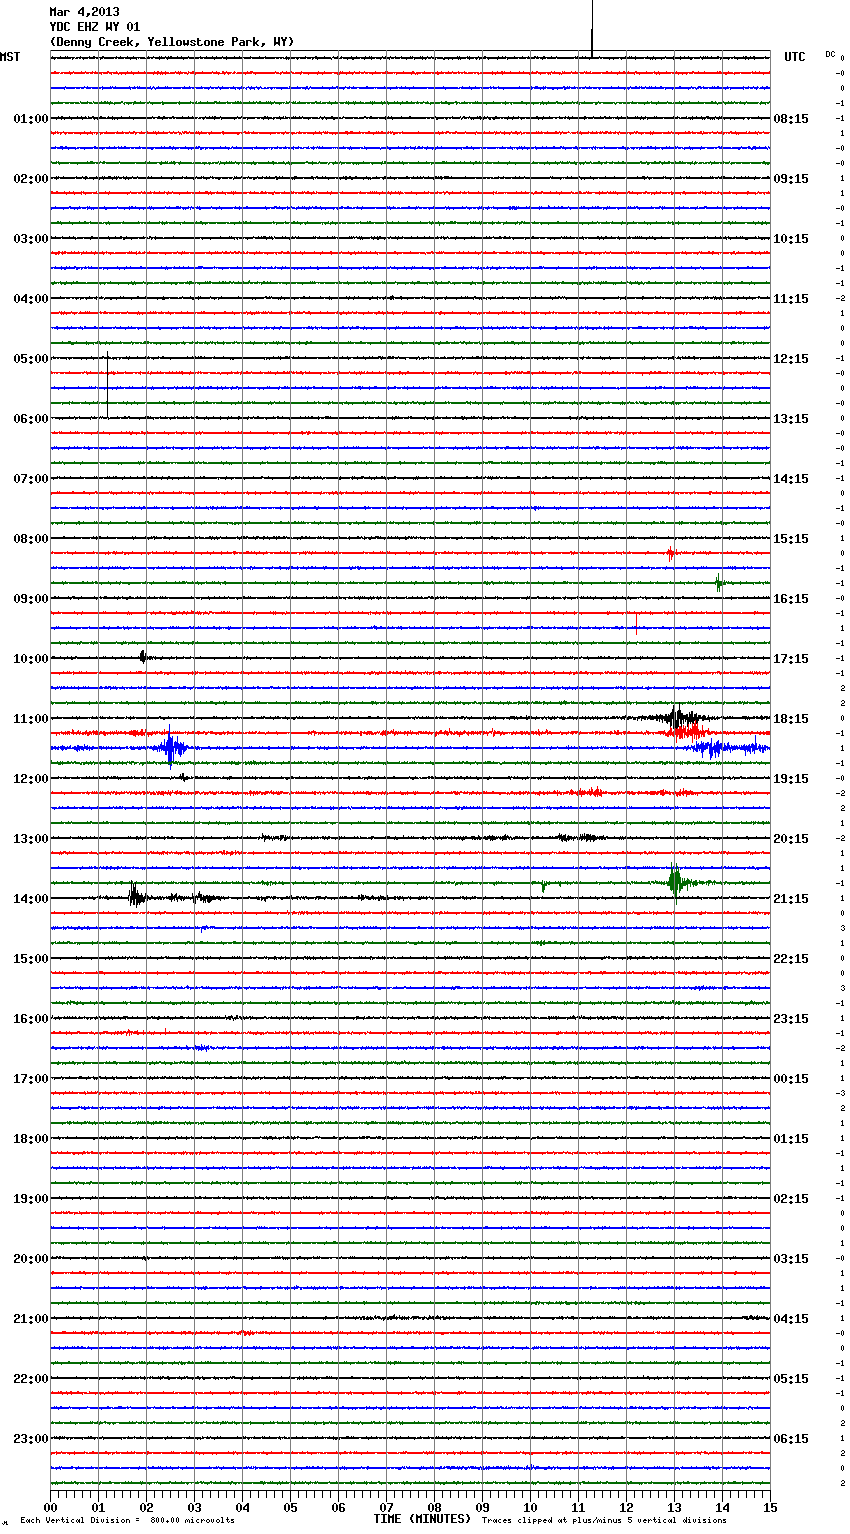850x1534 pixels.
Task: Click the '02:15' UTC time label
Action: click(x=791, y=1199)
